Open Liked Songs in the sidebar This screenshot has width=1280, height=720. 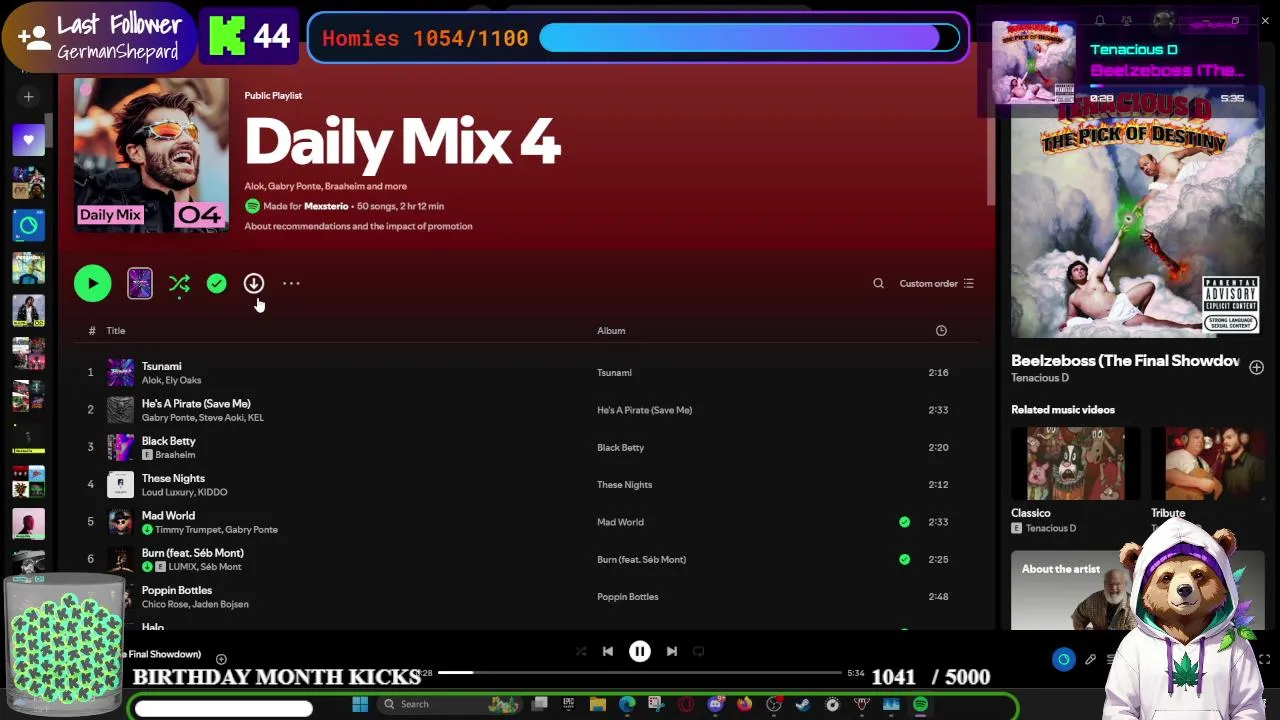(29, 140)
